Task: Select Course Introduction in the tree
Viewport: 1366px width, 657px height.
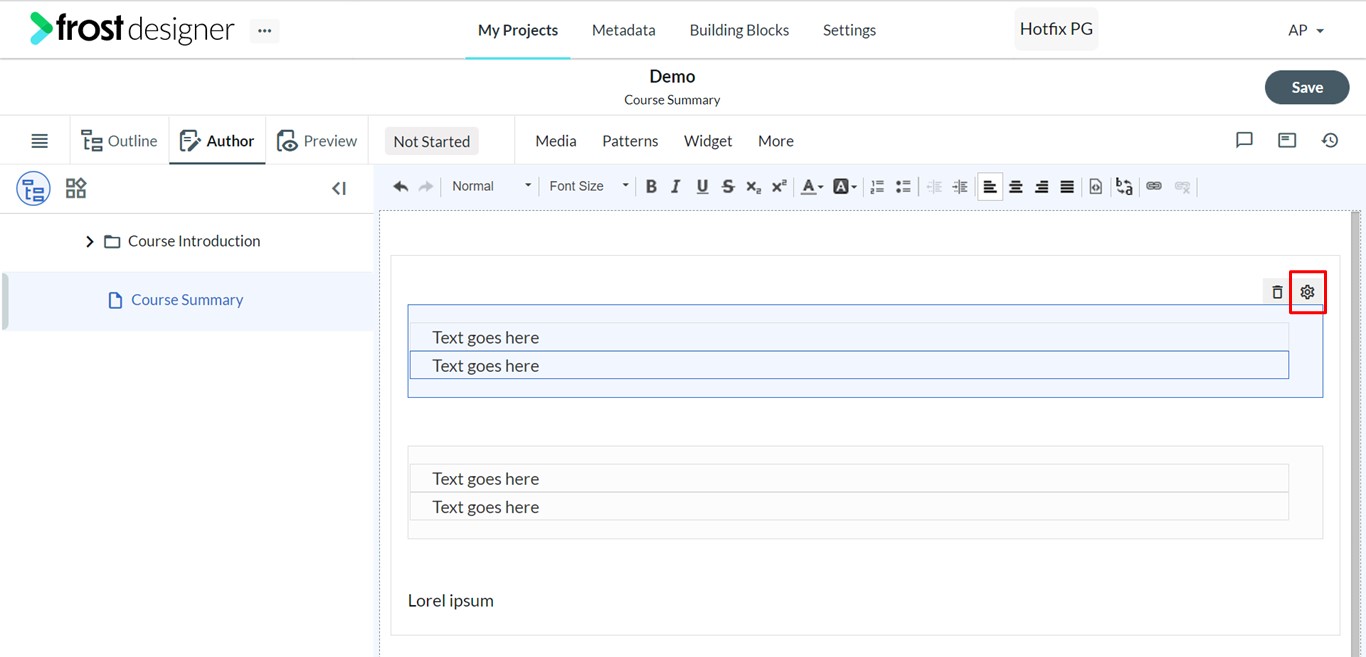Action: (x=194, y=241)
